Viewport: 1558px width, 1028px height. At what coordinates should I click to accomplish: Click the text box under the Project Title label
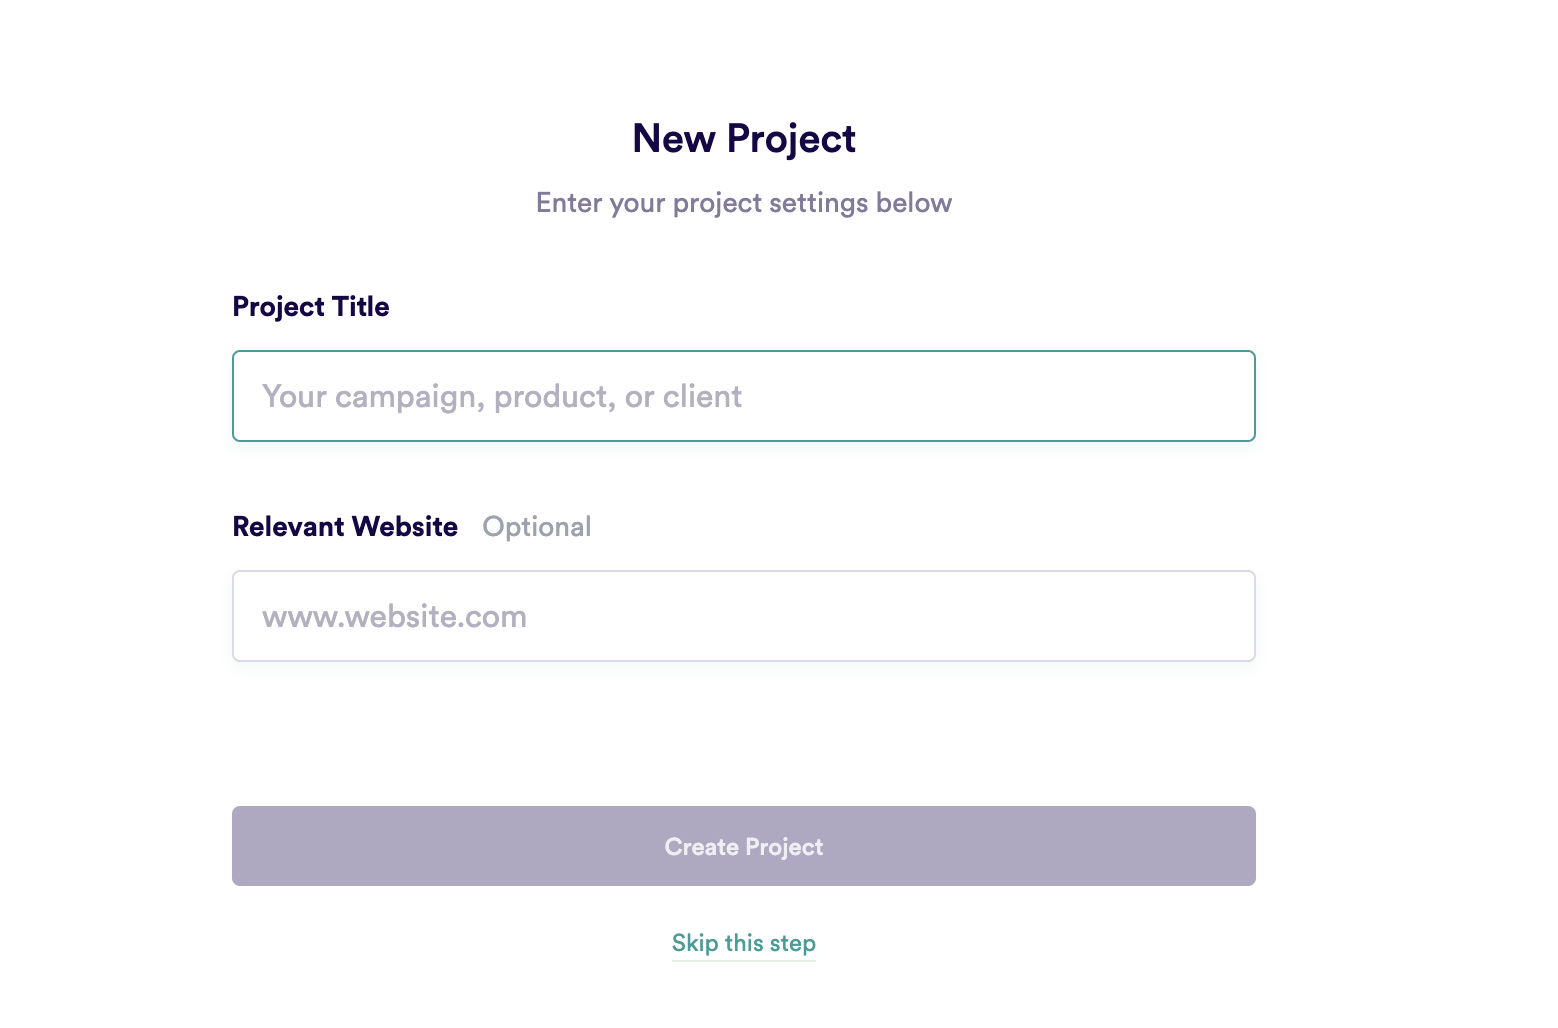(743, 396)
